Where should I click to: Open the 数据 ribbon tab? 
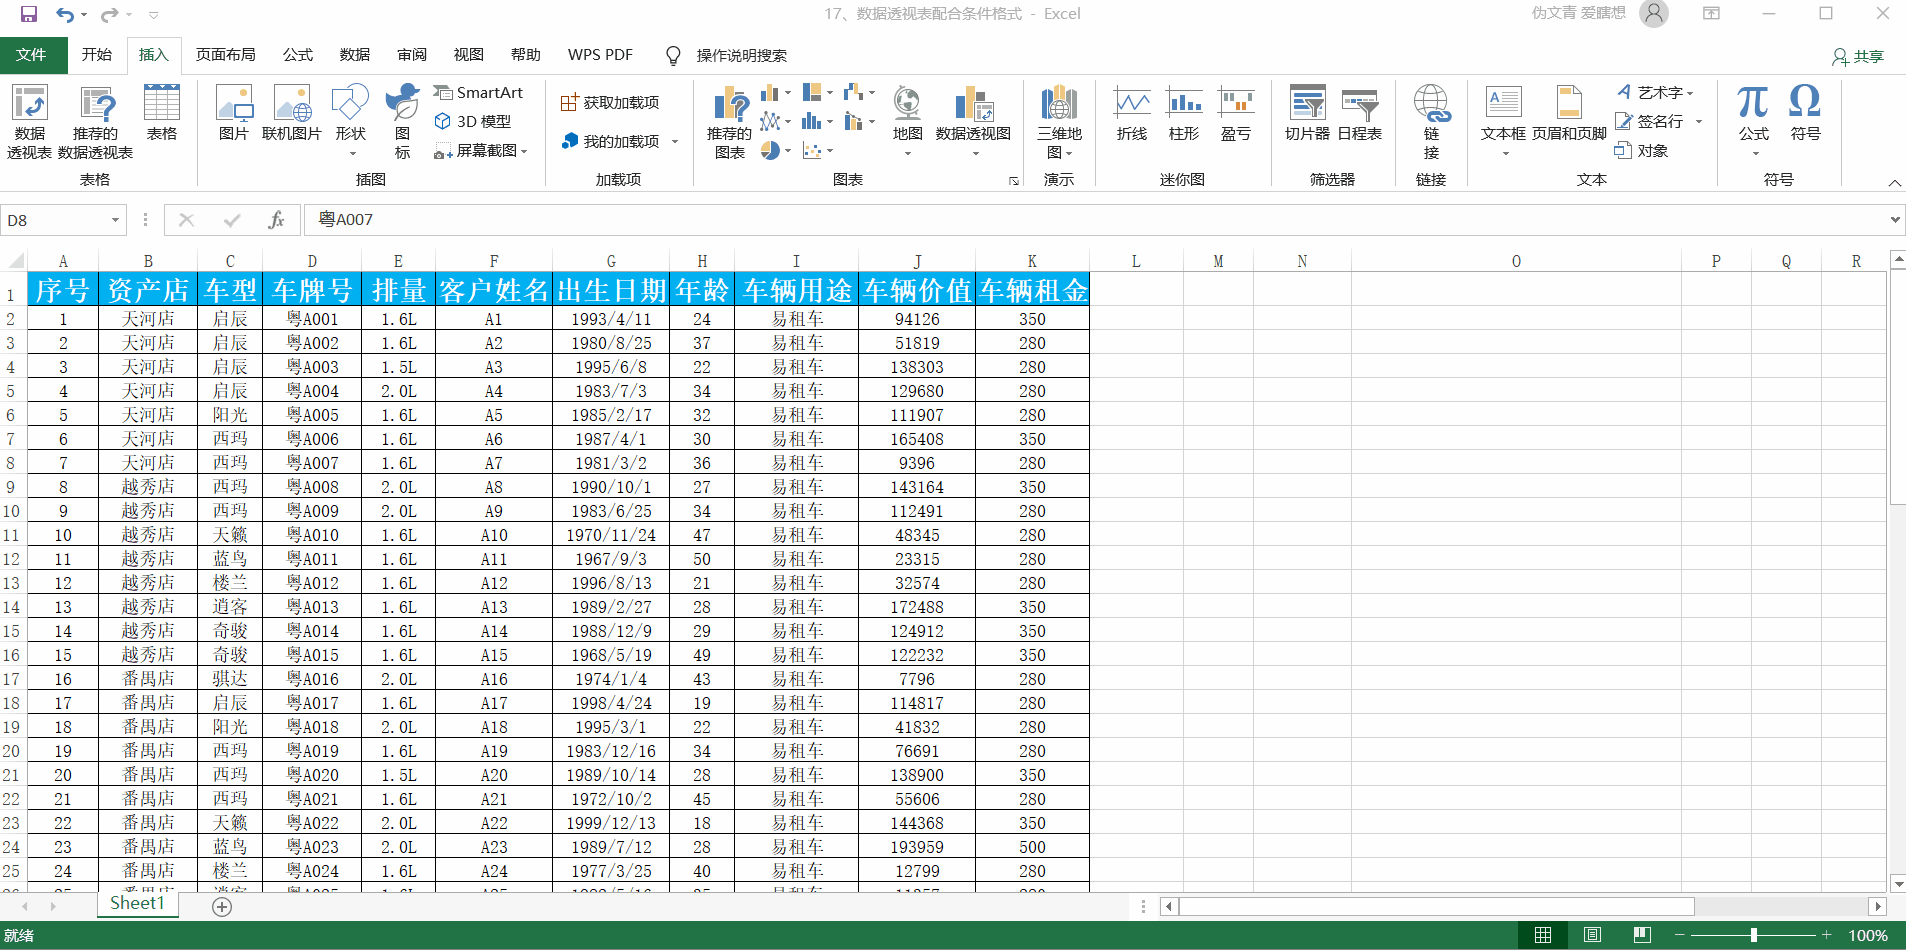point(354,55)
